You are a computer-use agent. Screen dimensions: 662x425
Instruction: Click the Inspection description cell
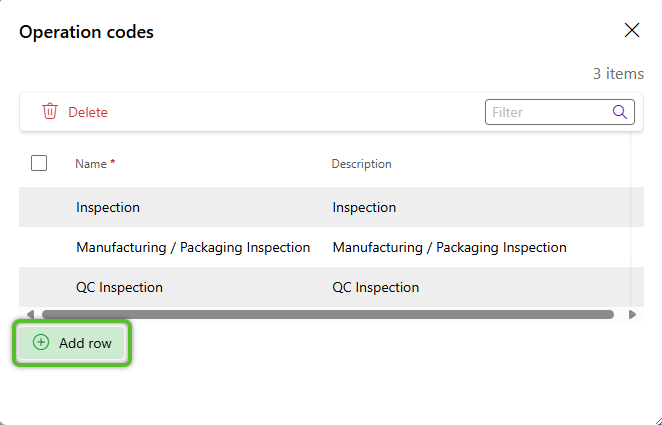click(364, 207)
